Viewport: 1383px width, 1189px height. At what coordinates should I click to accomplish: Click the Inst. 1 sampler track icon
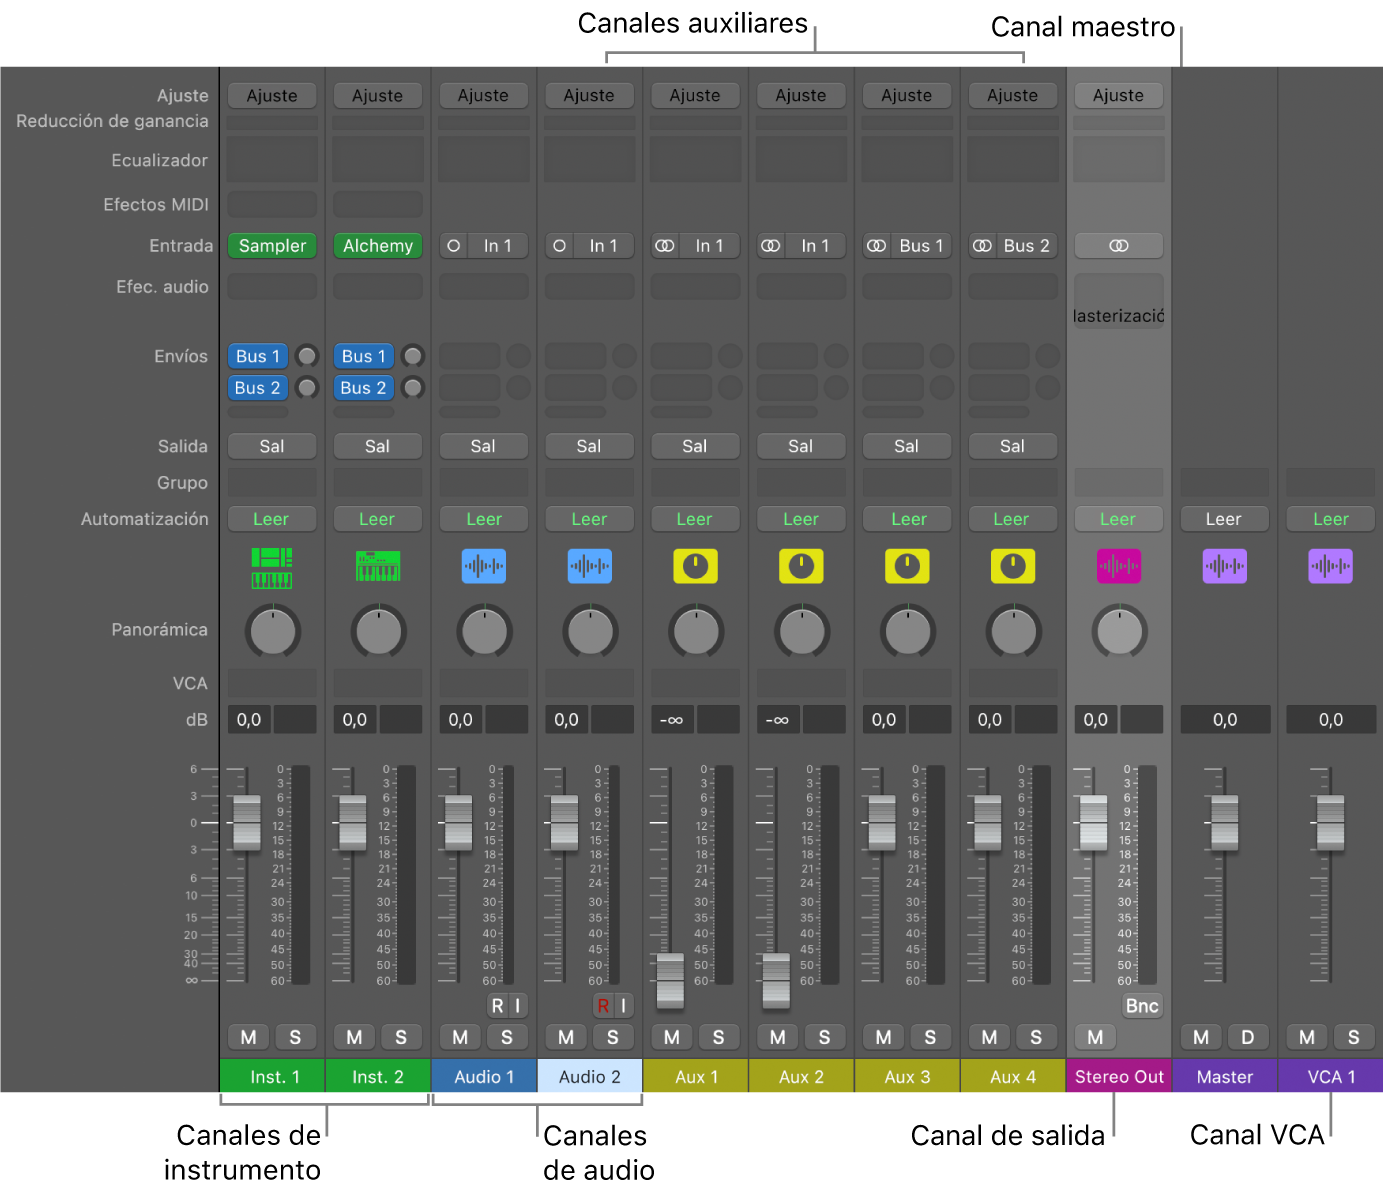click(272, 567)
